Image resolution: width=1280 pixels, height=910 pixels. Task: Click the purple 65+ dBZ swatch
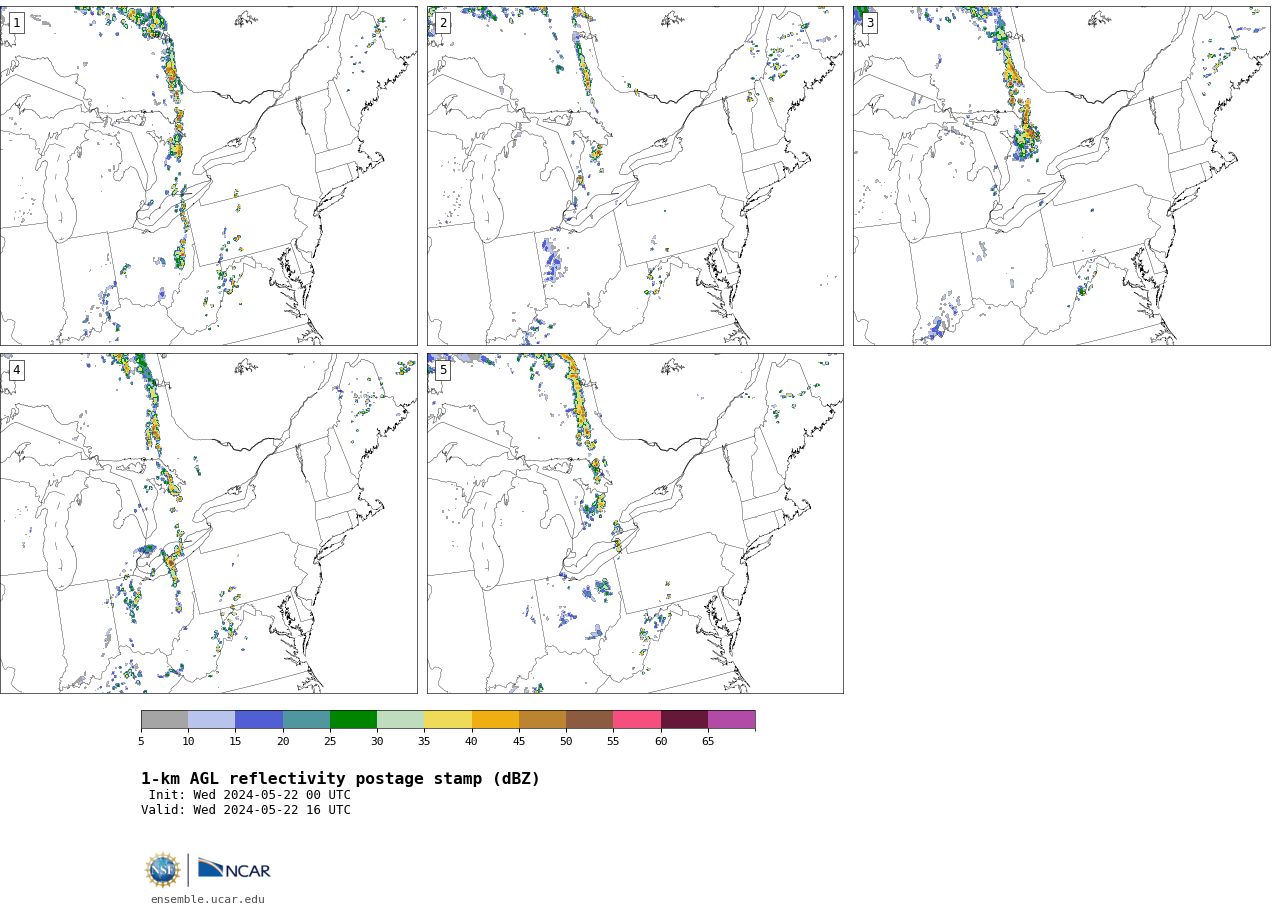[731, 720]
